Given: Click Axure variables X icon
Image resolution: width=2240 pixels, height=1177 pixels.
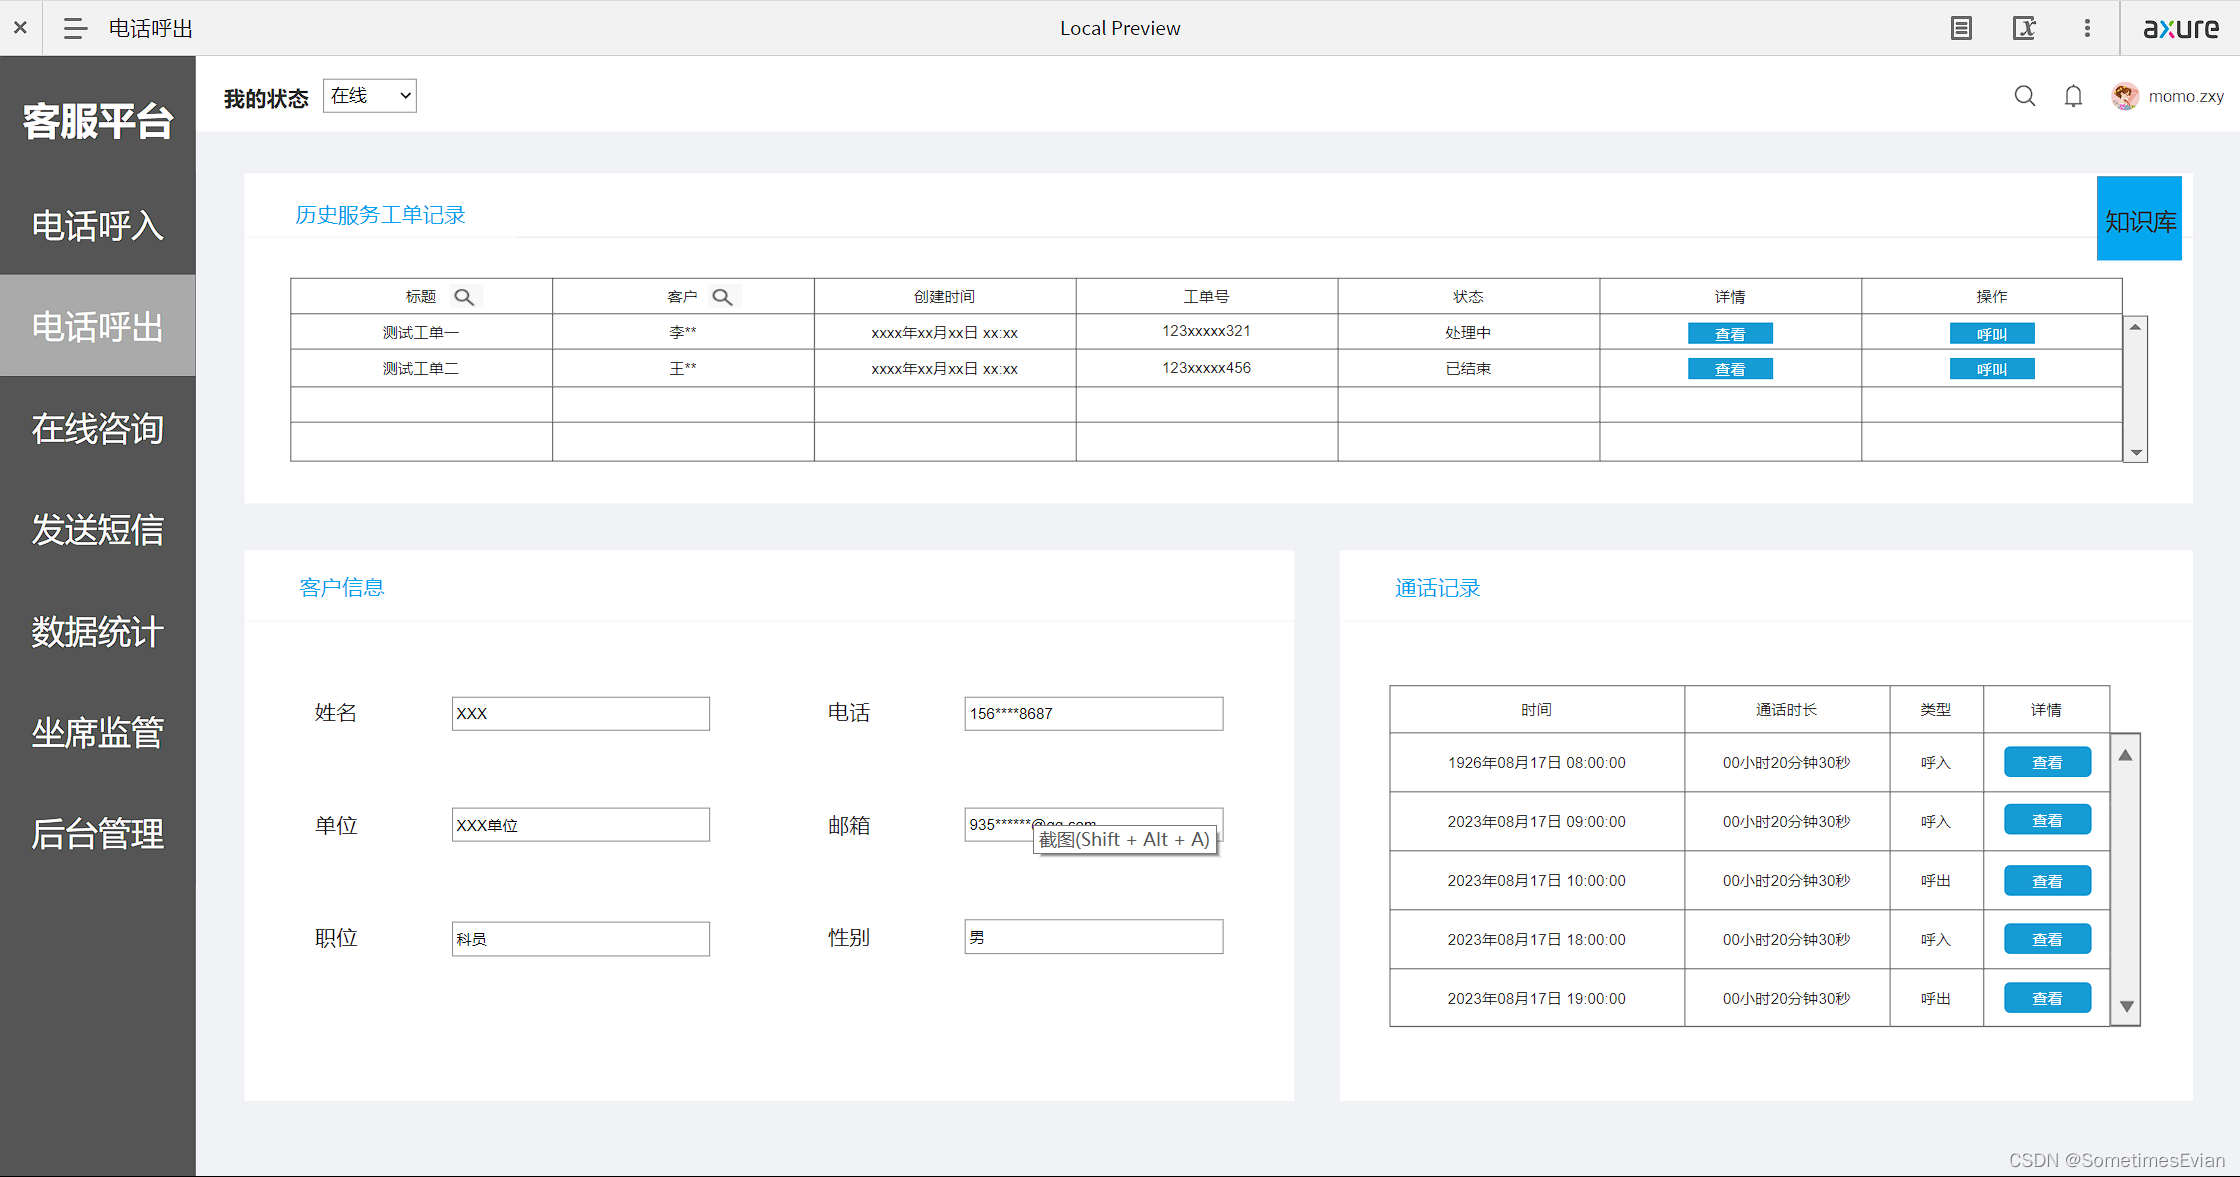Looking at the screenshot, I should point(2024,28).
